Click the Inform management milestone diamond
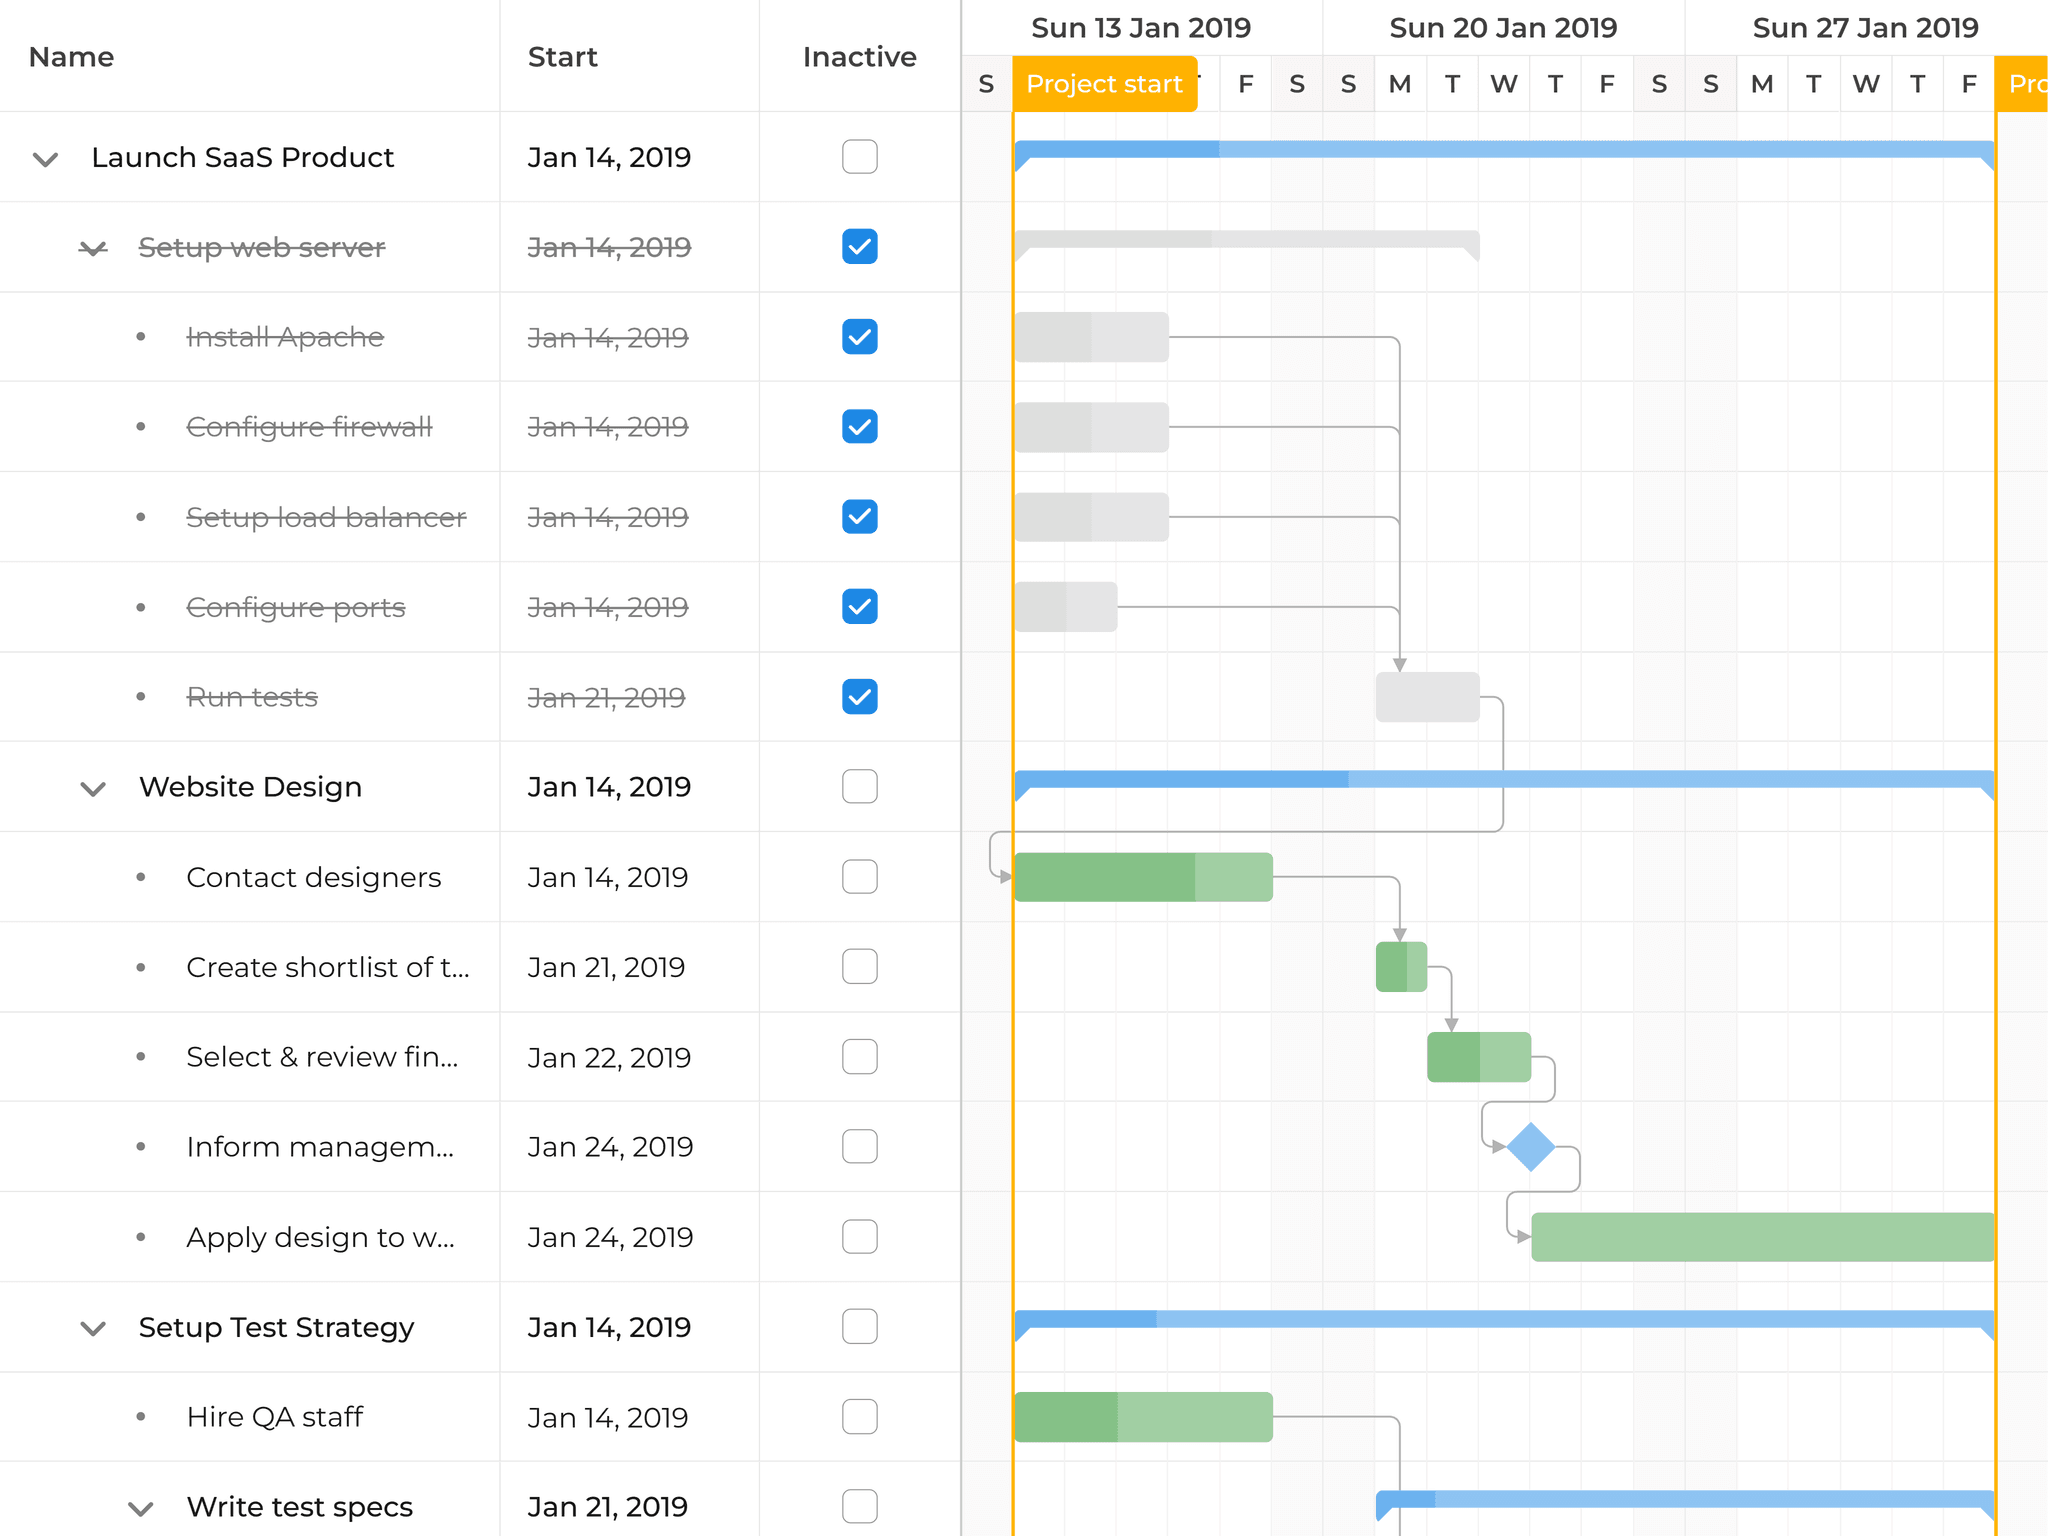The height and width of the screenshot is (1536, 2048). coord(1530,1147)
